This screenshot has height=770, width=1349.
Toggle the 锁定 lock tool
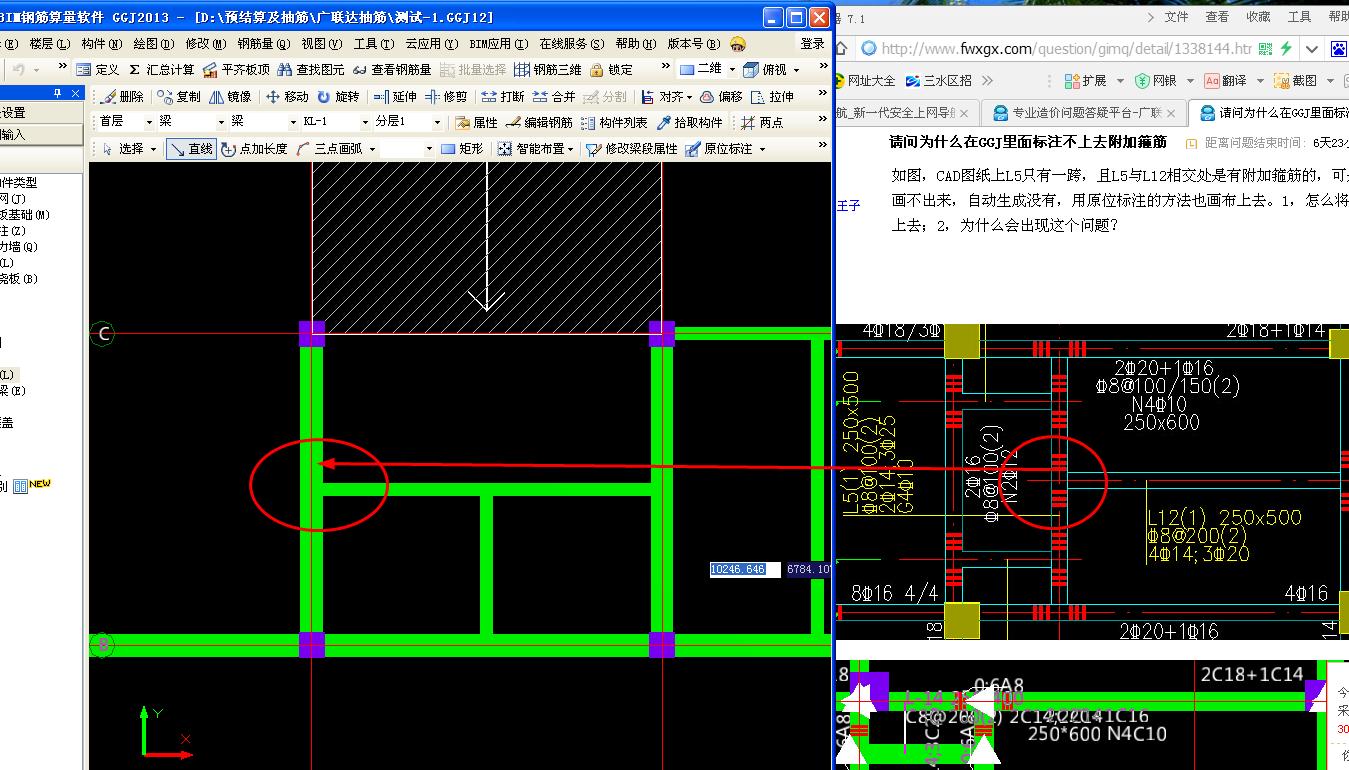tap(612, 69)
